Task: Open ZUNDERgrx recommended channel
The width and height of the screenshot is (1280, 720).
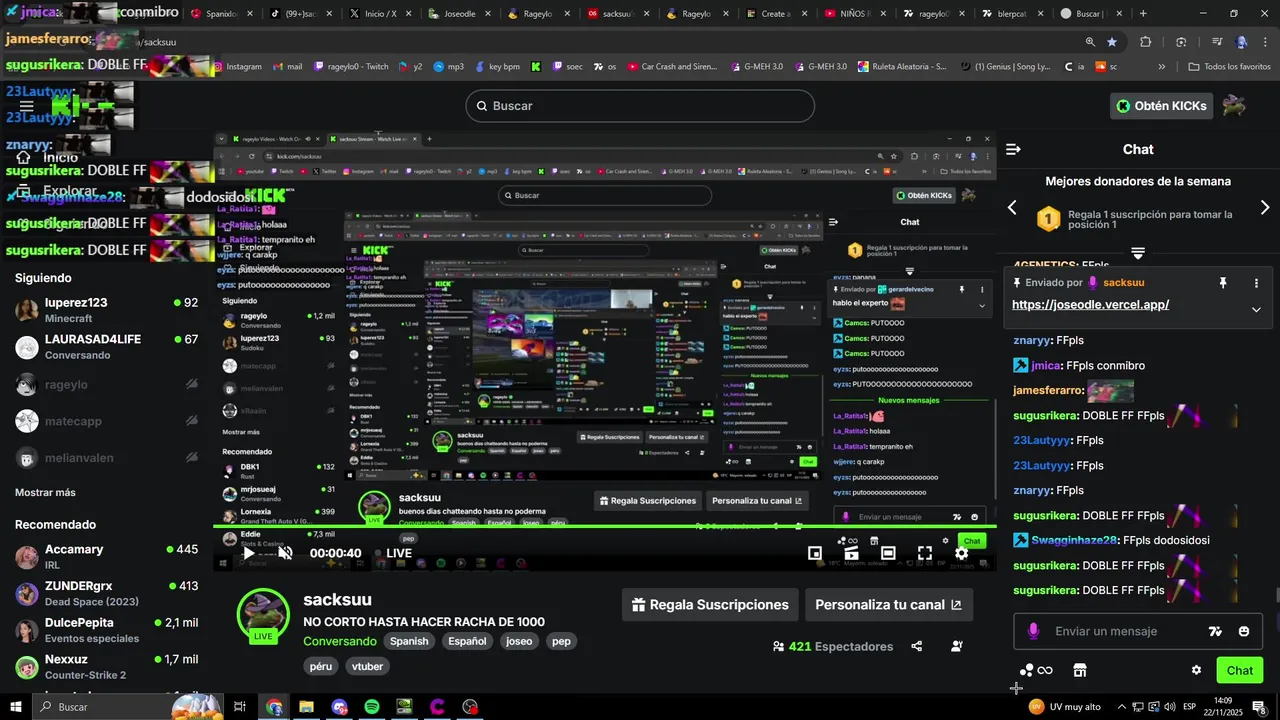Action: pyautogui.click(x=106, y=594)
